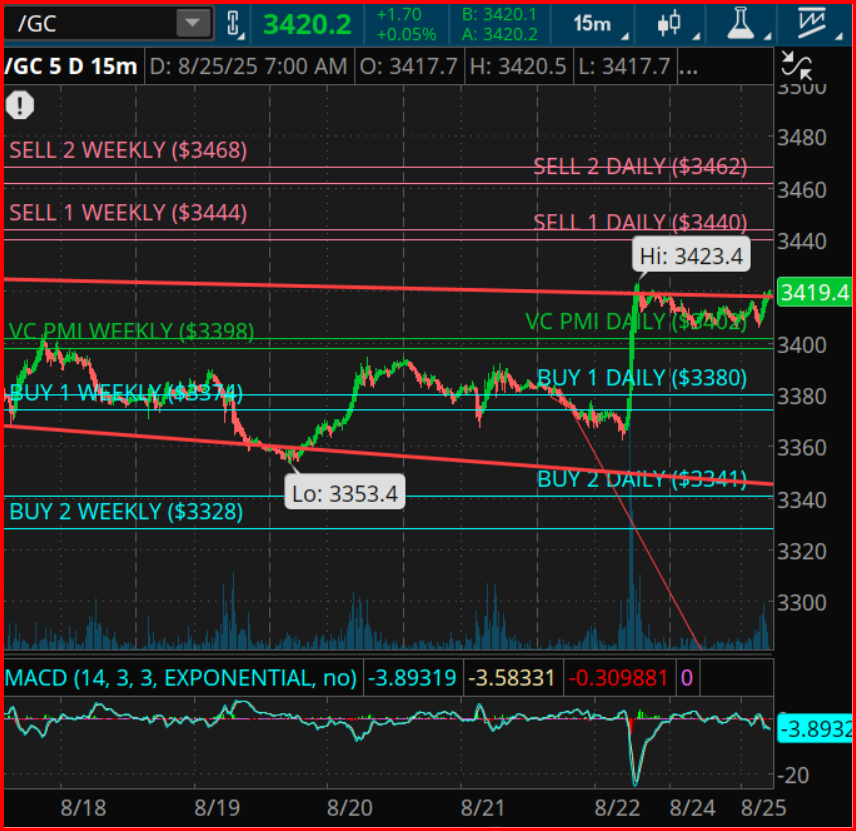The image size is (856, 831).
Task: Click the 3300 price axis label
Action: point(801,603)
